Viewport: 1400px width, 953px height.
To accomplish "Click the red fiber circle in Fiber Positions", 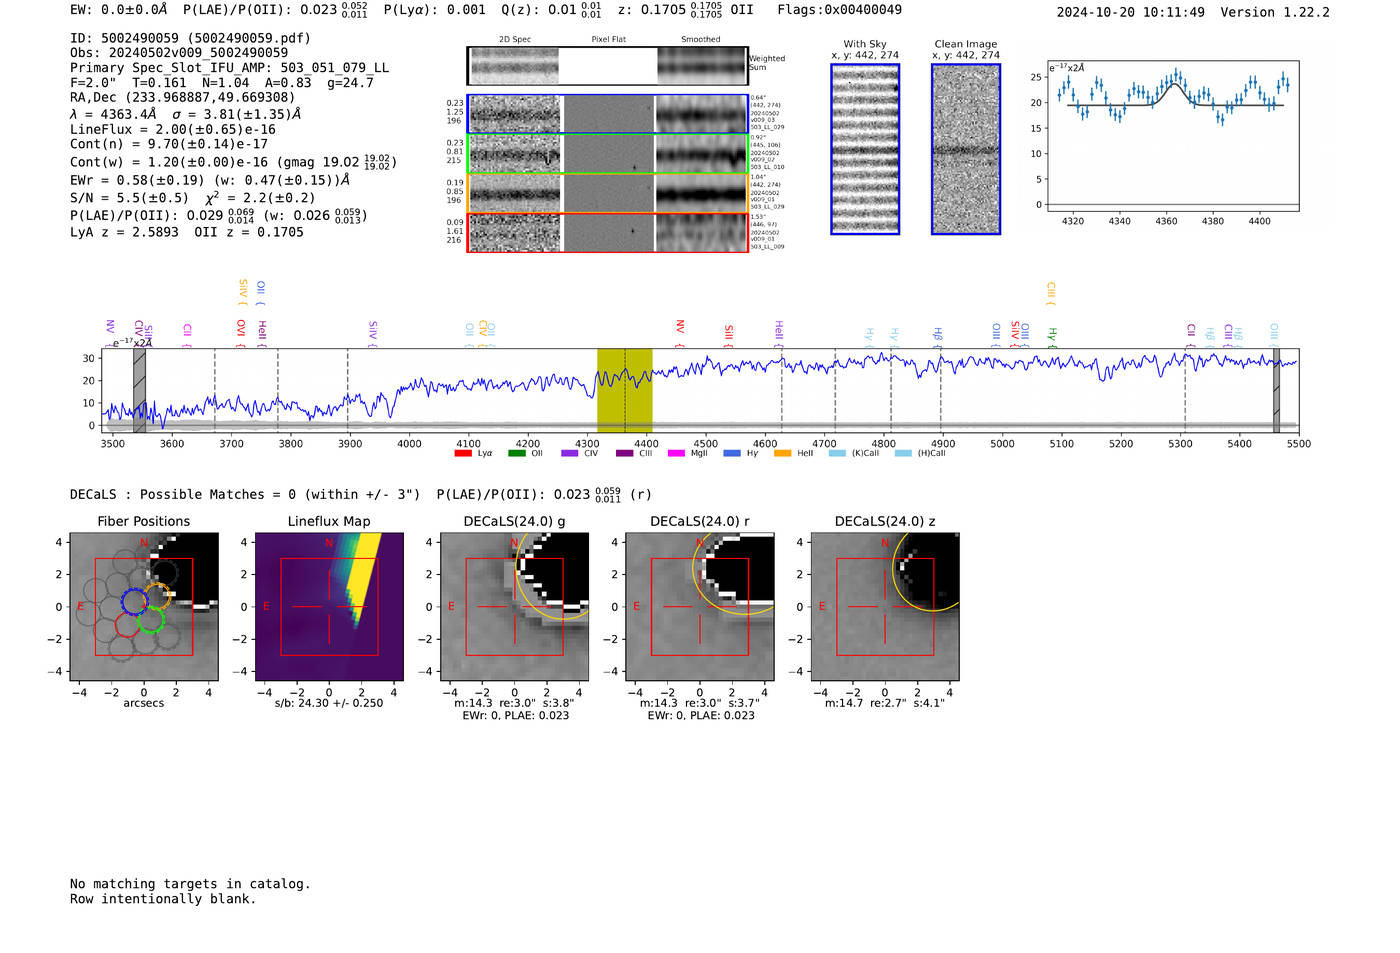I will tap(127, 624).
